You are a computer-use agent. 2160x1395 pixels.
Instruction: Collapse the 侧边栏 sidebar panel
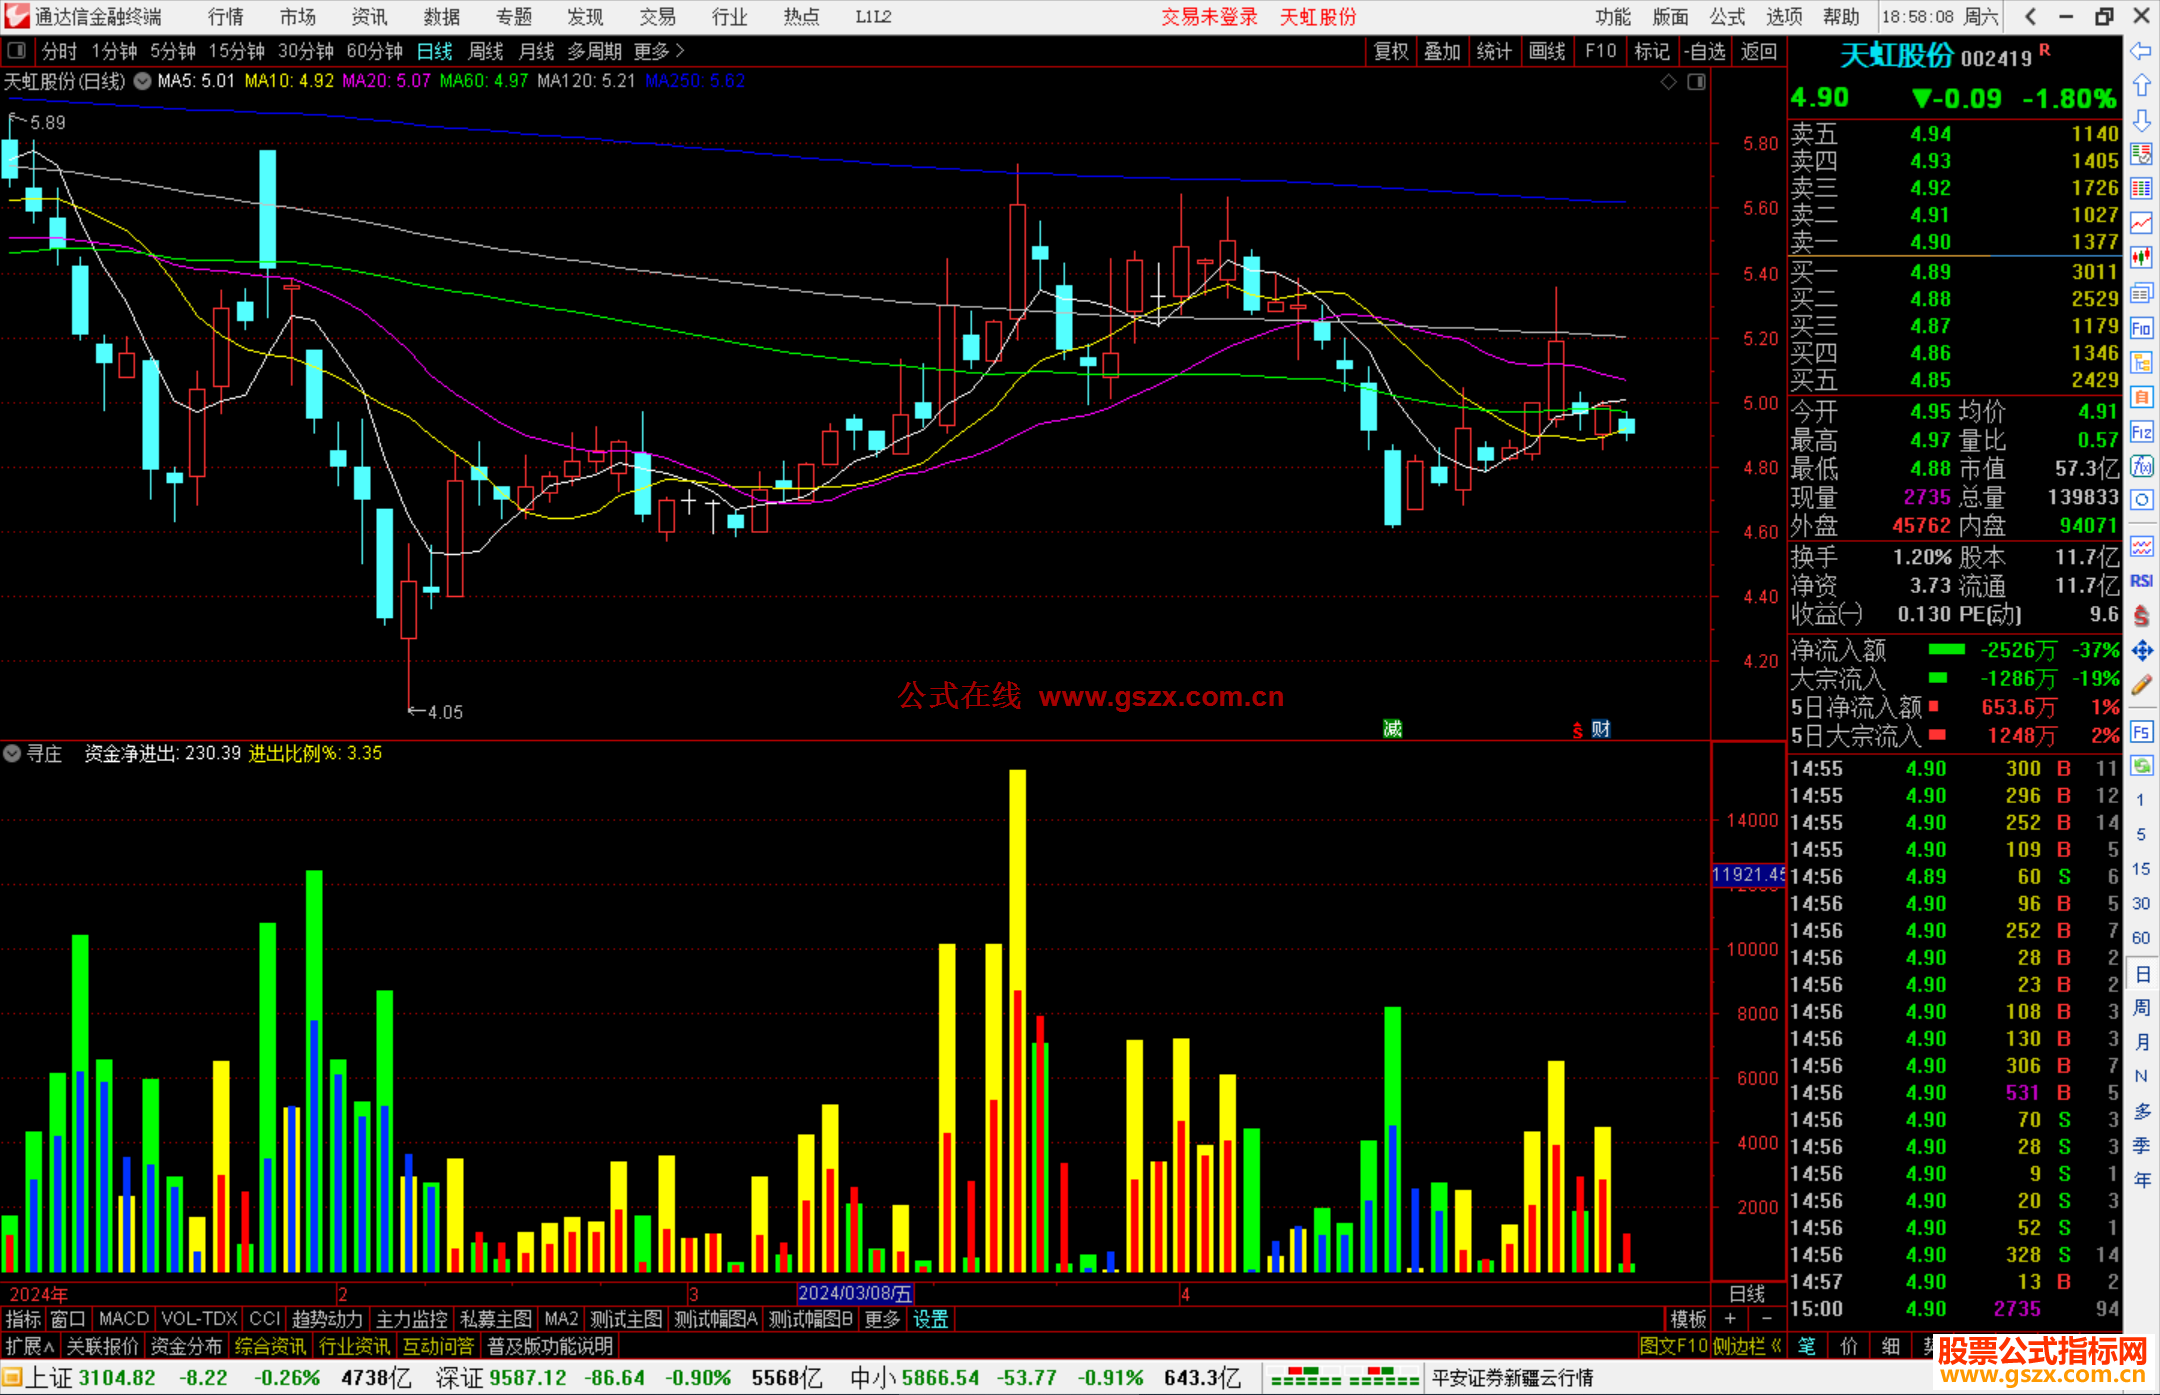point(1747,1346)
